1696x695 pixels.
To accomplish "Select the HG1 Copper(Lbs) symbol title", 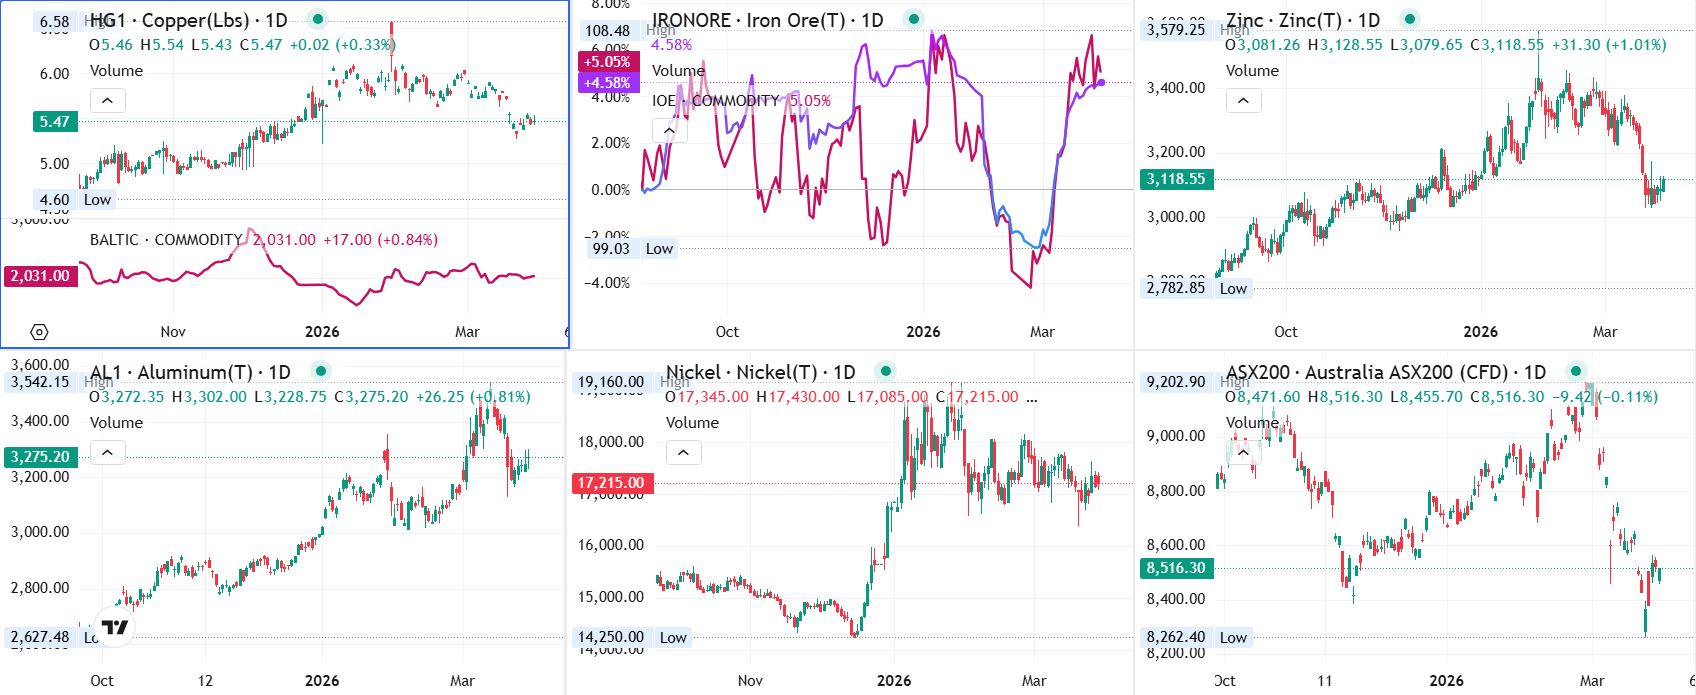I will [188, 20].
